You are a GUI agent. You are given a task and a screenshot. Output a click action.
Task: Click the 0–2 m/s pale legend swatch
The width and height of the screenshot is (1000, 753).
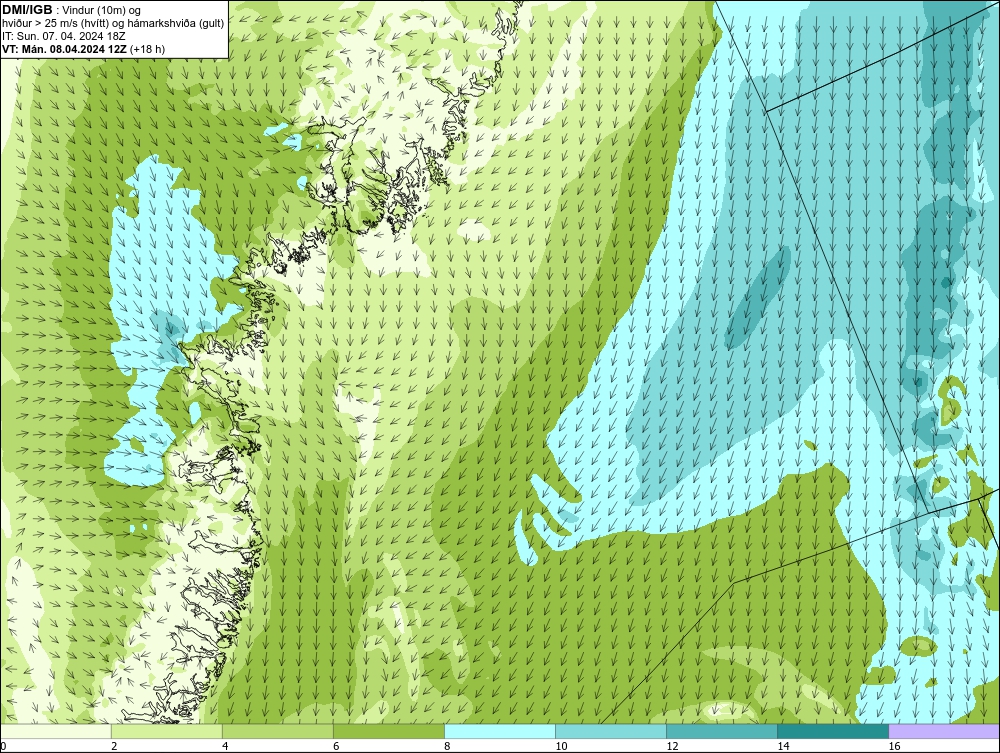point(55,731)
